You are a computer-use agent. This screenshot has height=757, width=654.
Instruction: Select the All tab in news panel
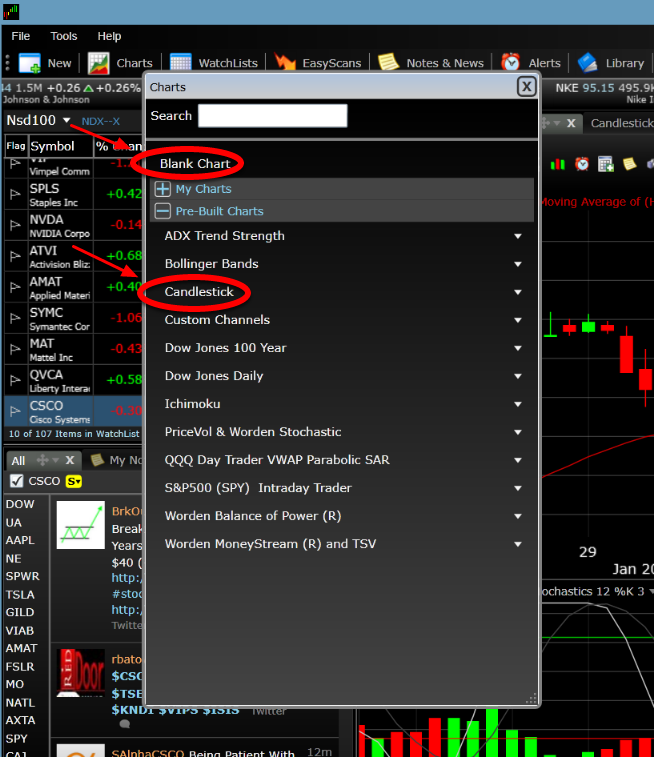(x=18, y=461)
